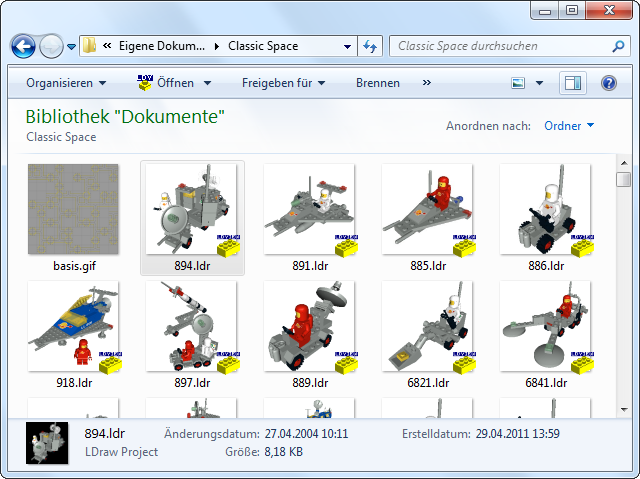This screenshot has height=479, width=640.
Task: Expand the arrow after Eigene Dokum...
Action: pos(217,46)
